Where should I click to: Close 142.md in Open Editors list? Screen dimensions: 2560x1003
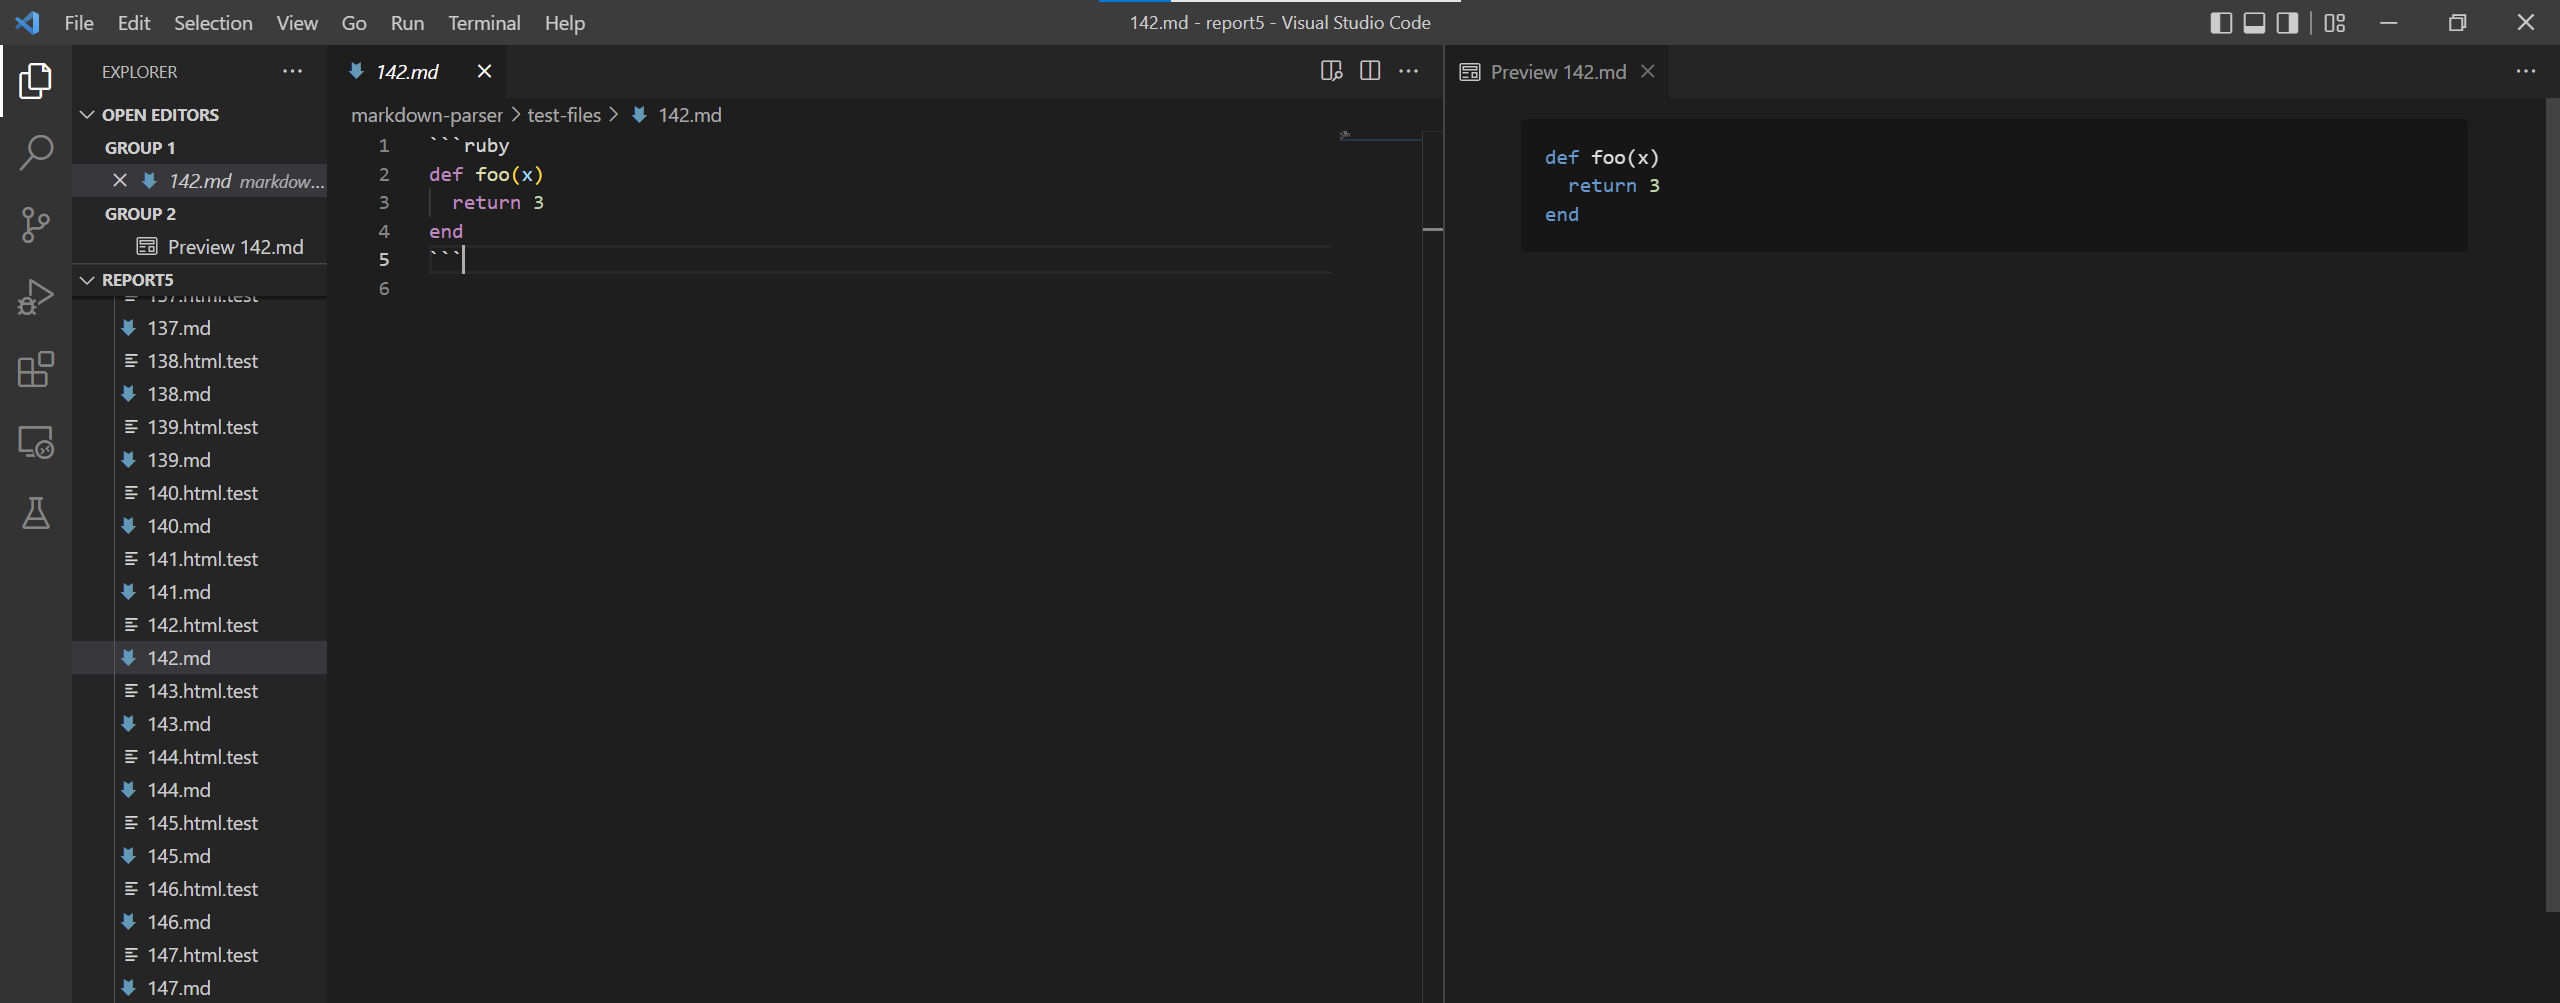pos(120,181)
